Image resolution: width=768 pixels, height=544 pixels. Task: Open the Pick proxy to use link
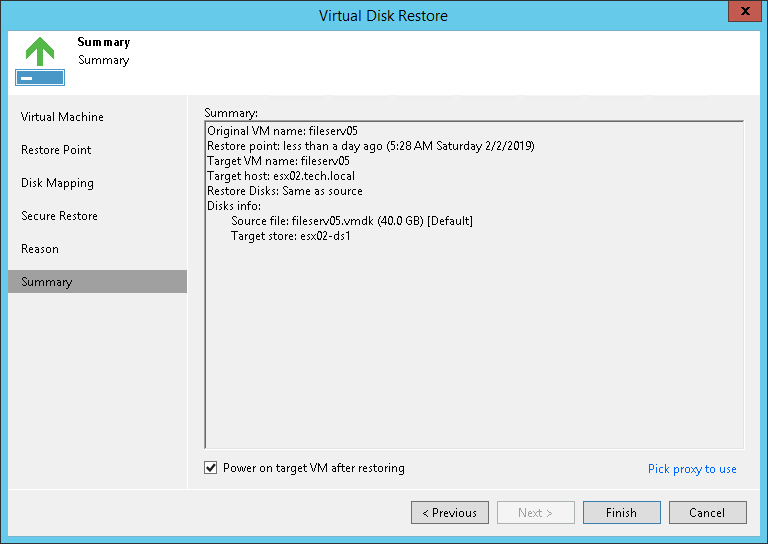(692, 469)
